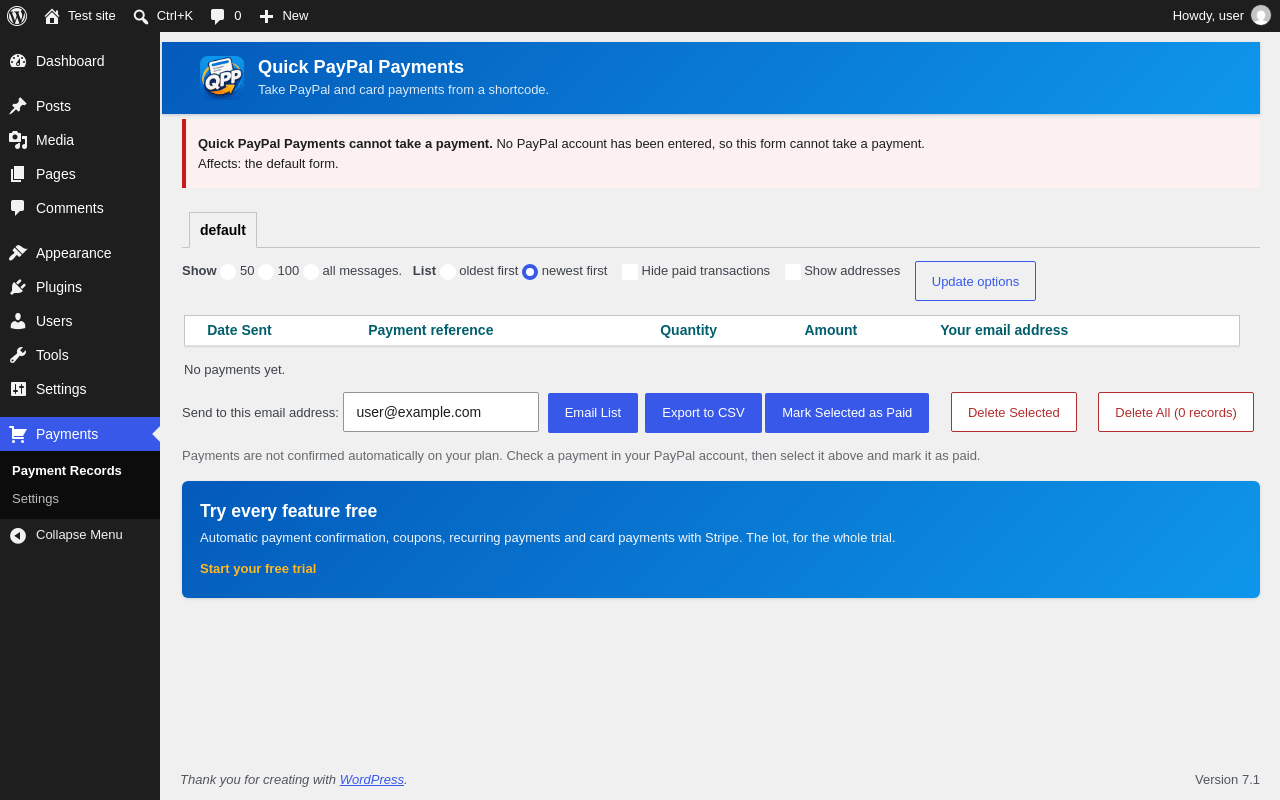Click the comments bubble icon in the admin bar

(x=218, y=16)
